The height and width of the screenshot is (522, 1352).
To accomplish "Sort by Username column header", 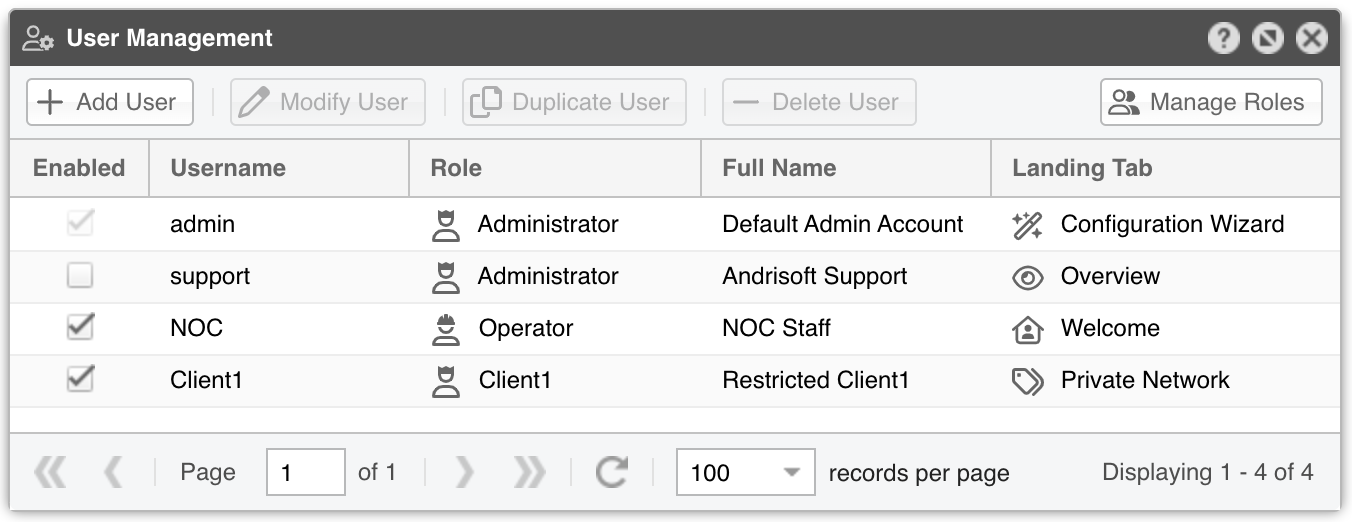I will click(x=279, y=168).
